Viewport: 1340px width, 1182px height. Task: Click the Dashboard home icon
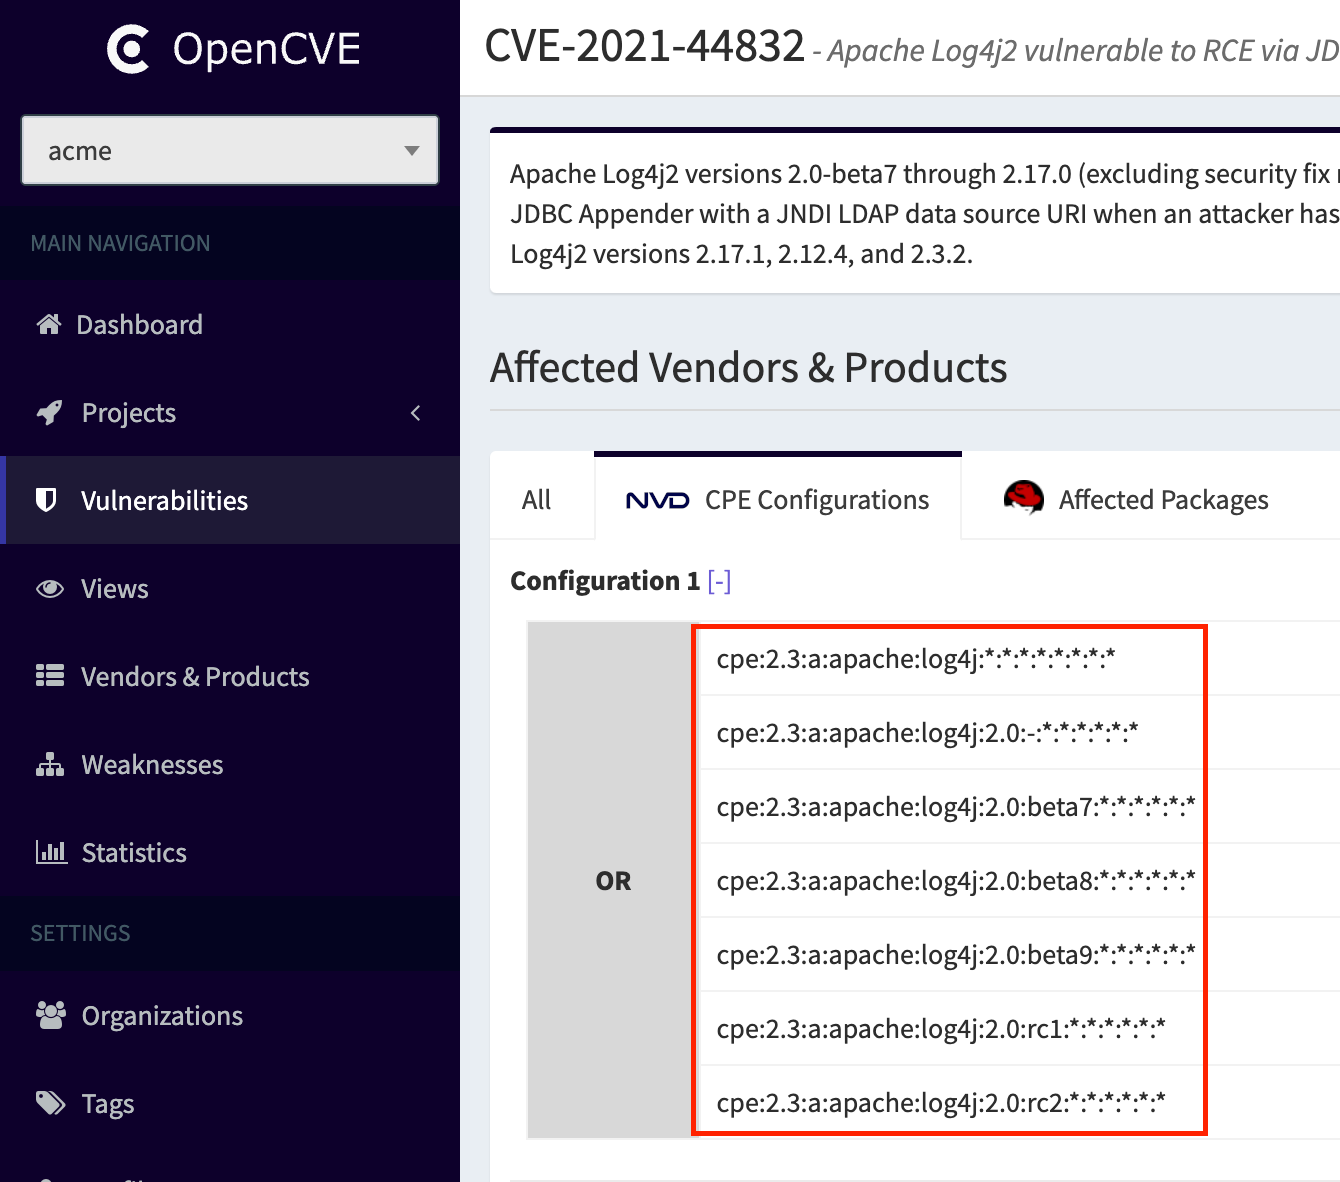click(49, 324)
